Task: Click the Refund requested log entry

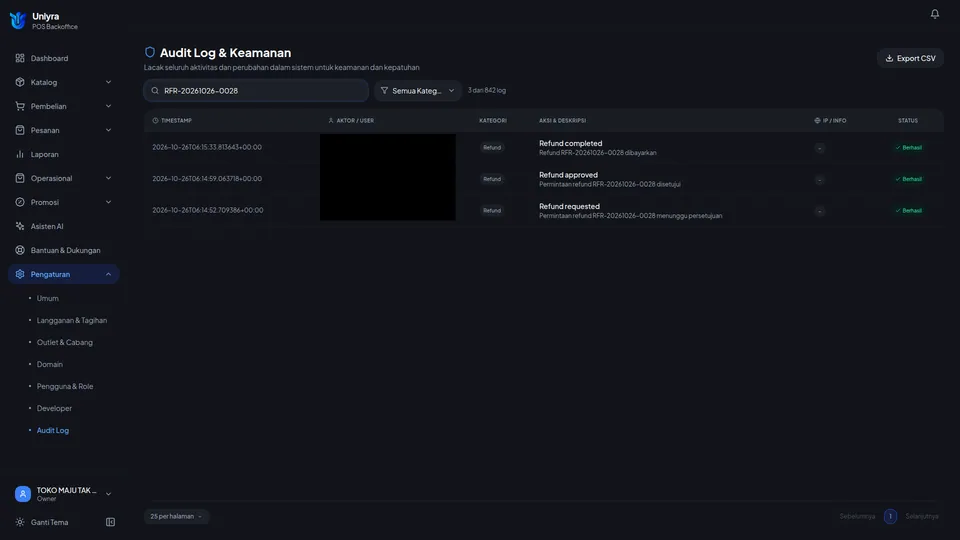Action: pyautogui.click(x=544, y=211)
